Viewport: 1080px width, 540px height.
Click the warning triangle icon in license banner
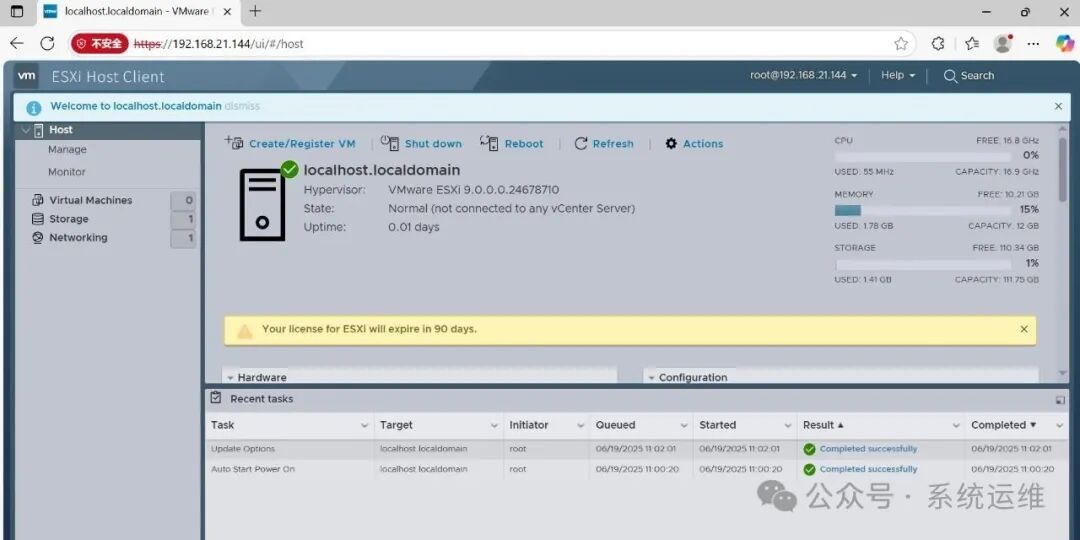[245, 331]
